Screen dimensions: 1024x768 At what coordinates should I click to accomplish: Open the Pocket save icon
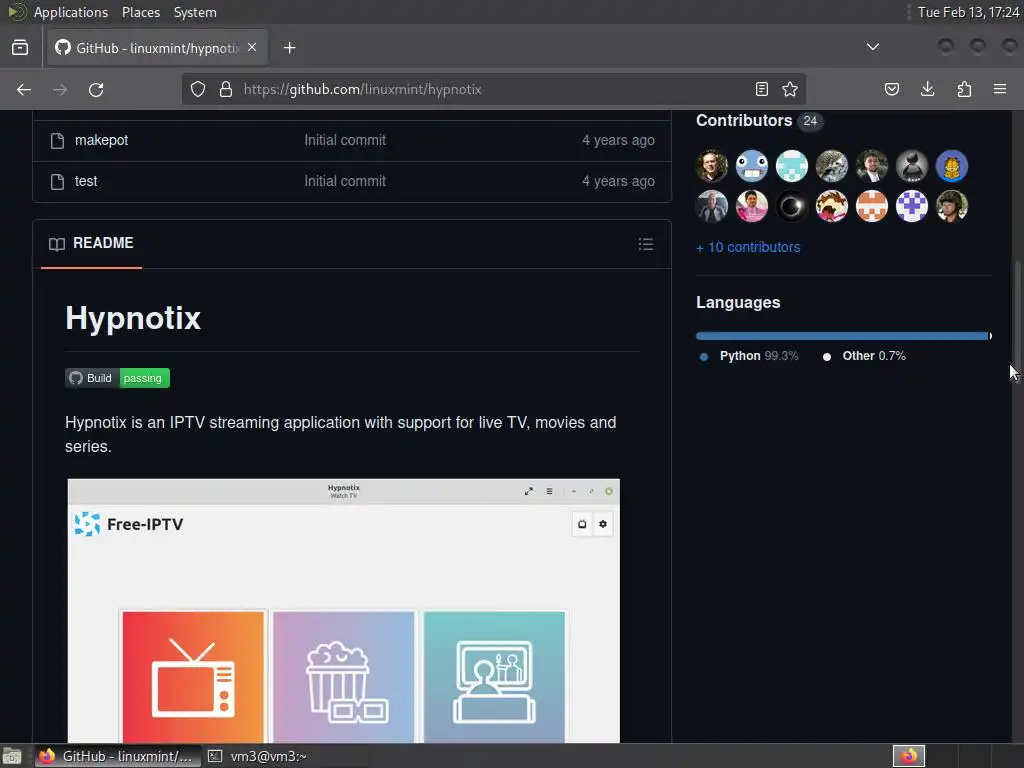(892, 89)
